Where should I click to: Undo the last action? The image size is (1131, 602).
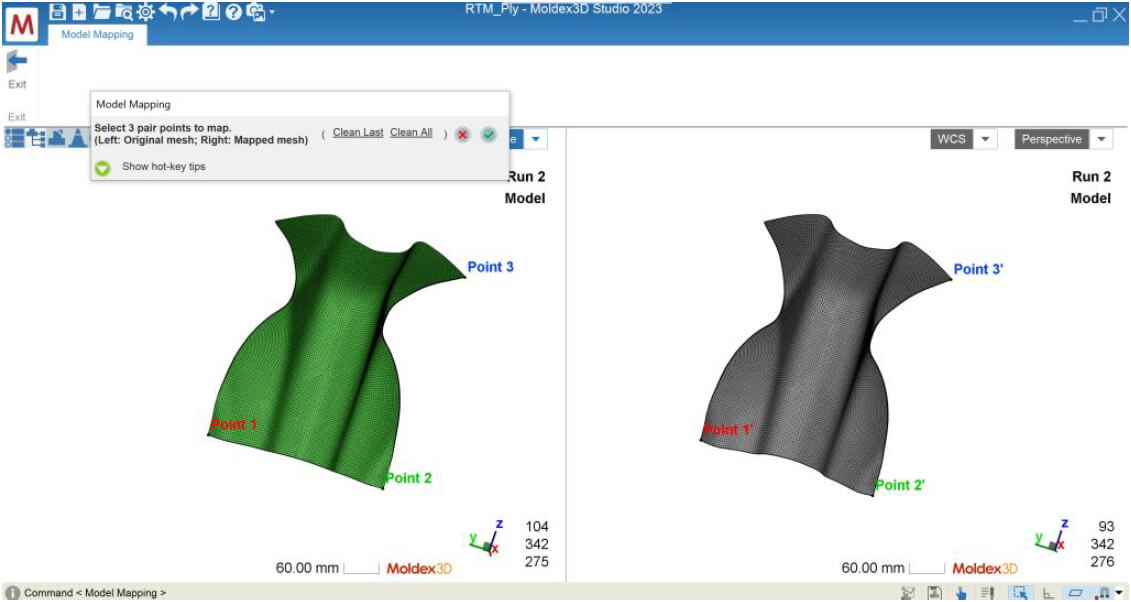tap(167, 12)
